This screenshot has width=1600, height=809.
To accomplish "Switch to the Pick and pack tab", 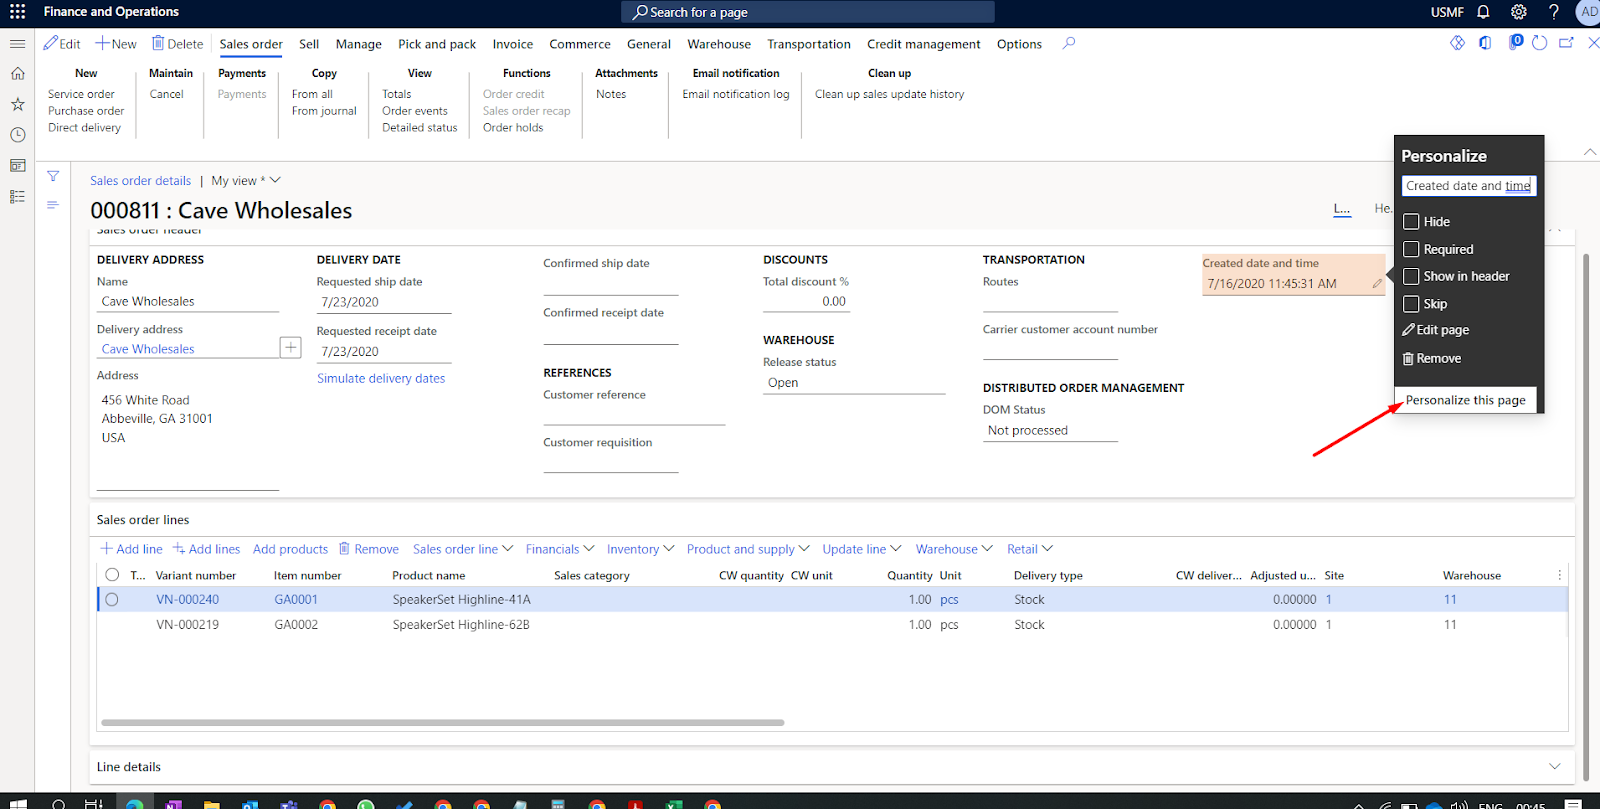I will tap(437, 44).
